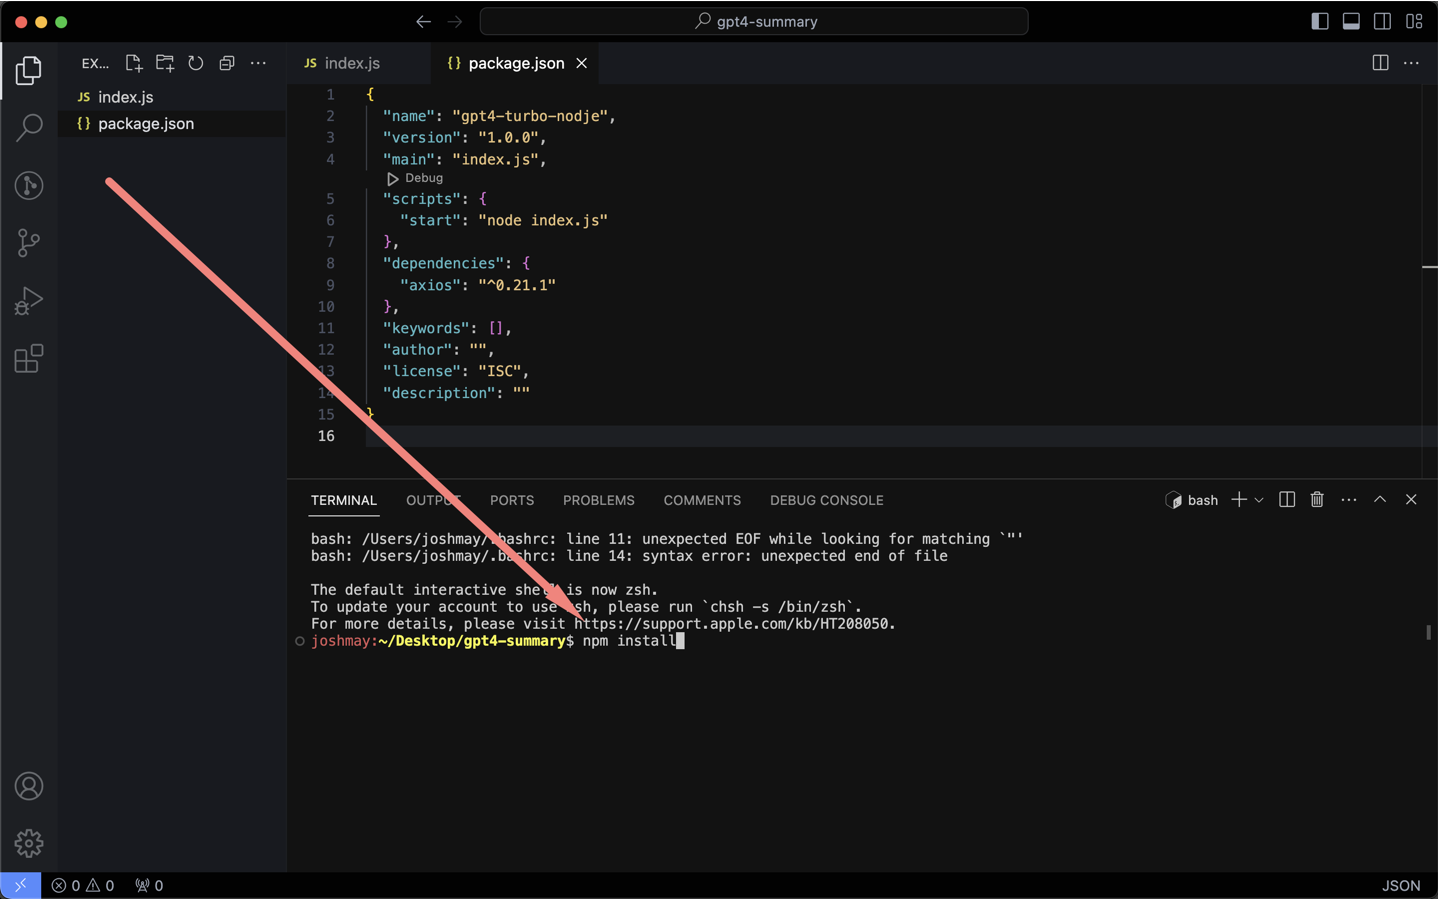Open Explorer more actions ellipsis
1439x899 pixels.
click(x=258, y=63)
